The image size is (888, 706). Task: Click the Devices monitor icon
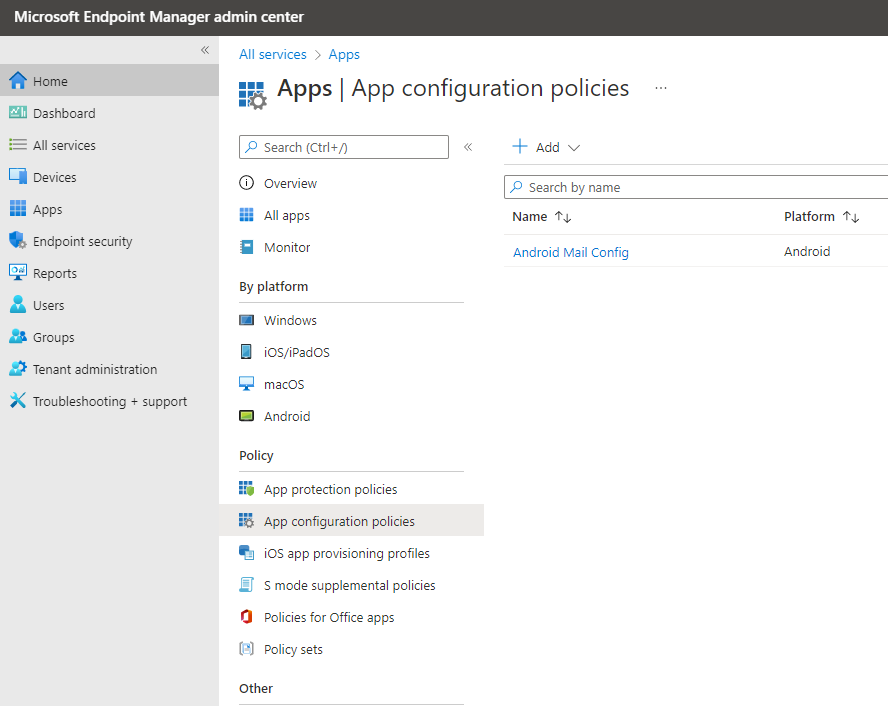click(18, 177)
